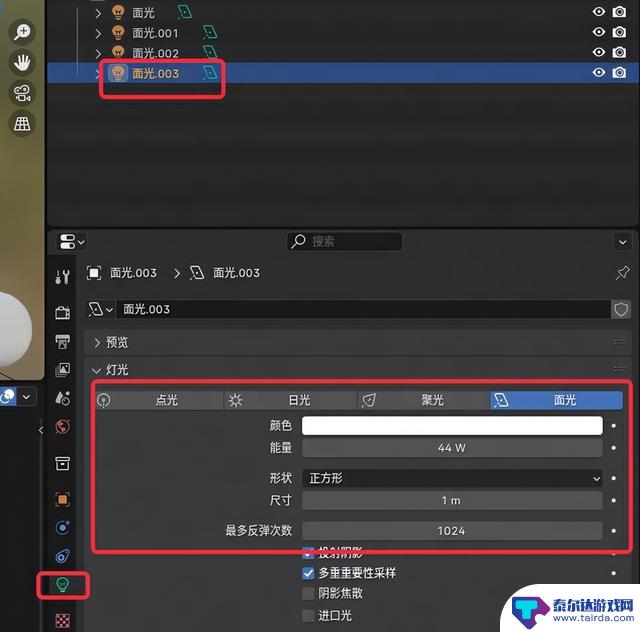Click light object icon of 面光.002
This screenshot has width=640, height=632.
[x=118, y=52]
